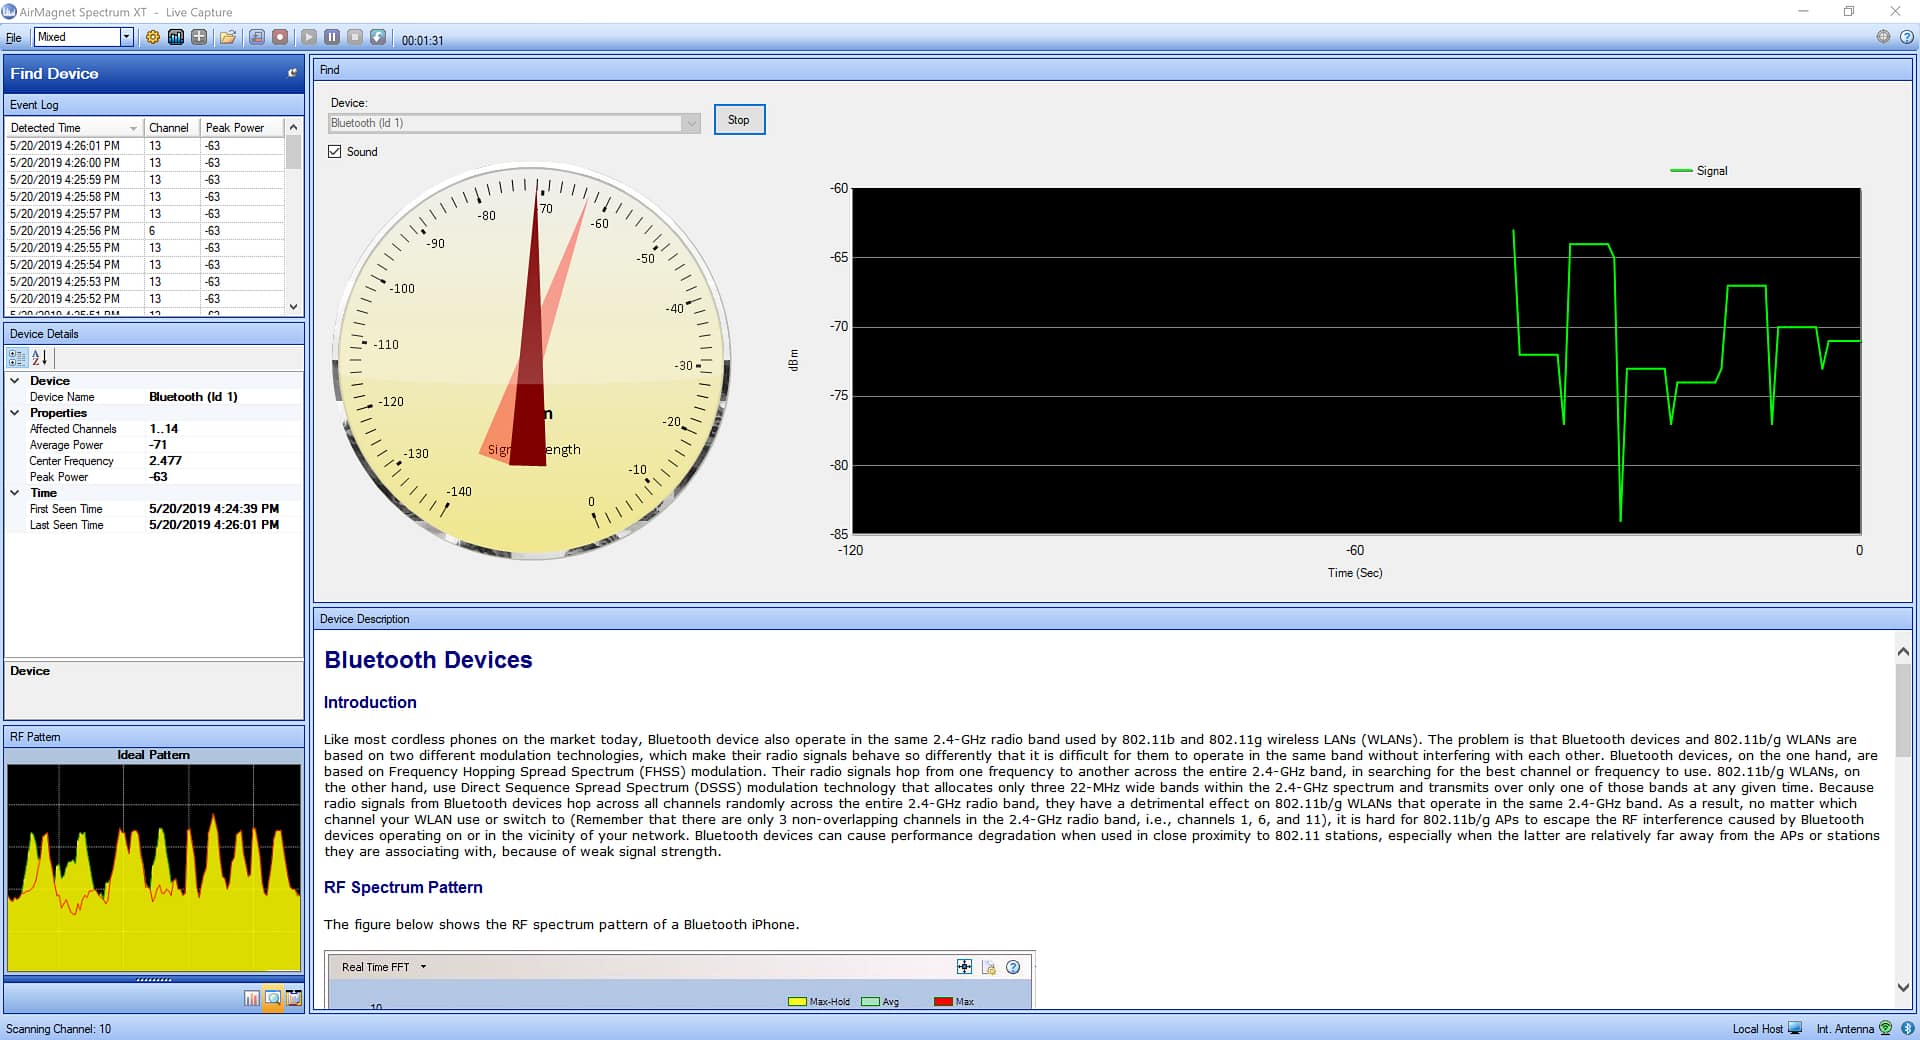Open the Real Time FFT dropdown
Image resolution: width=1920 pixels, height=1040 pixels.
coord(423,967)
